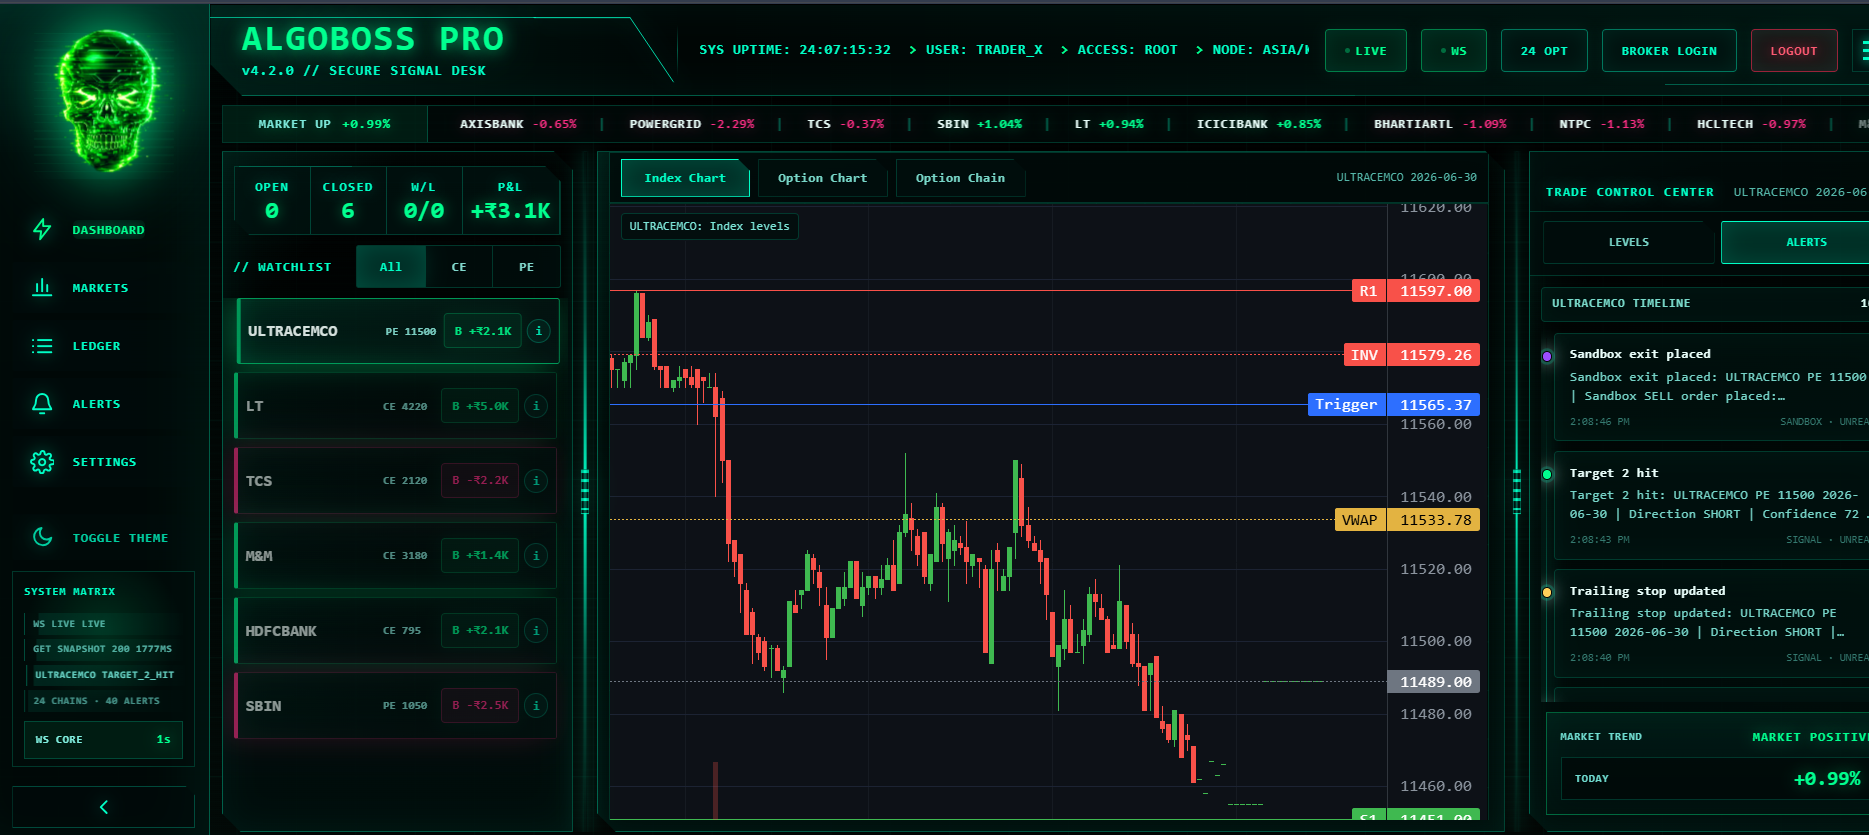Image resolution: width=1869 pixels, height=835 pixels.
Task: Click the green skull logo
Action: tap(107, 102)
